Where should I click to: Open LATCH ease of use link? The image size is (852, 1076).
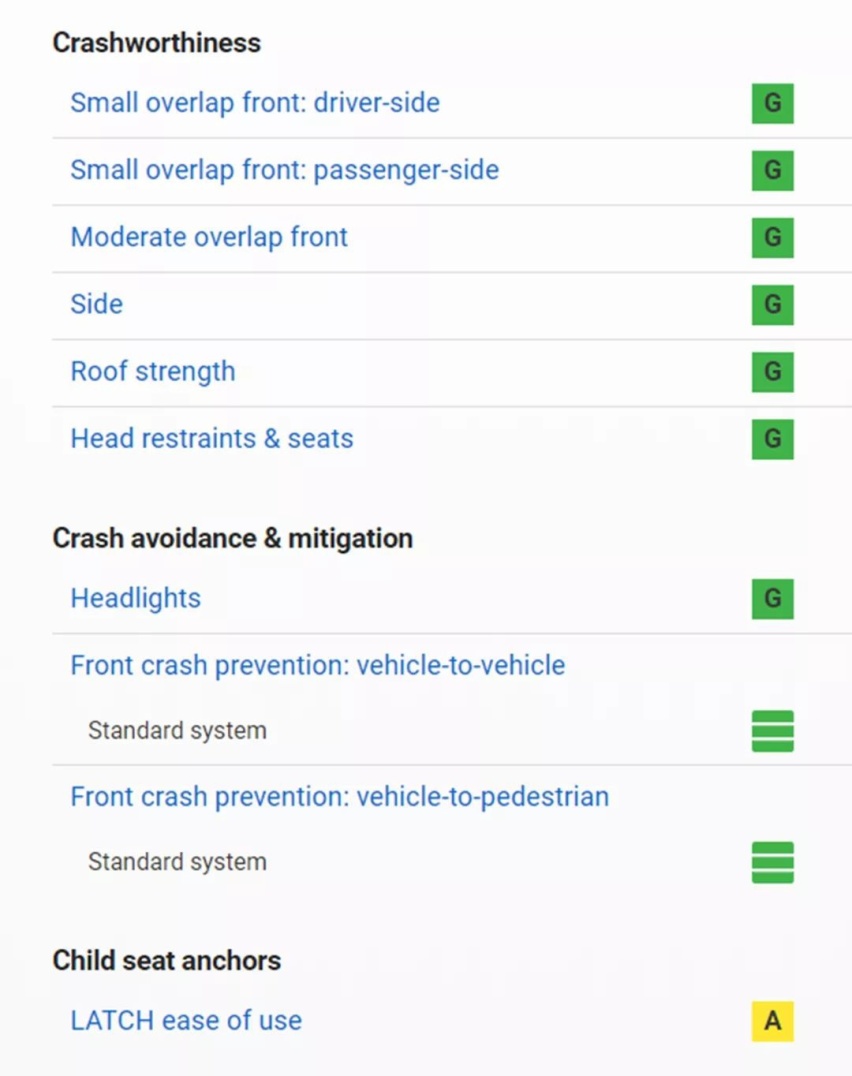pyautogui.click(x=186, y=1020)
